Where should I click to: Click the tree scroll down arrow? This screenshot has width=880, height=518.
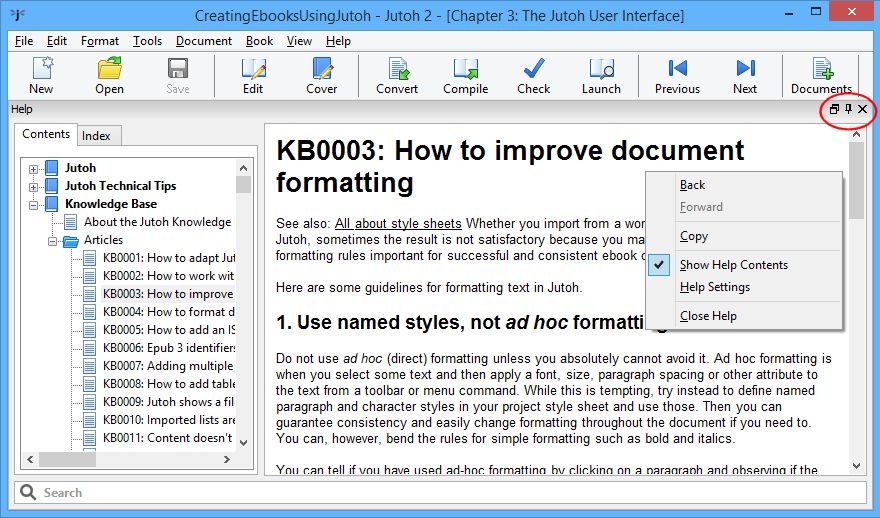point(243,442)
